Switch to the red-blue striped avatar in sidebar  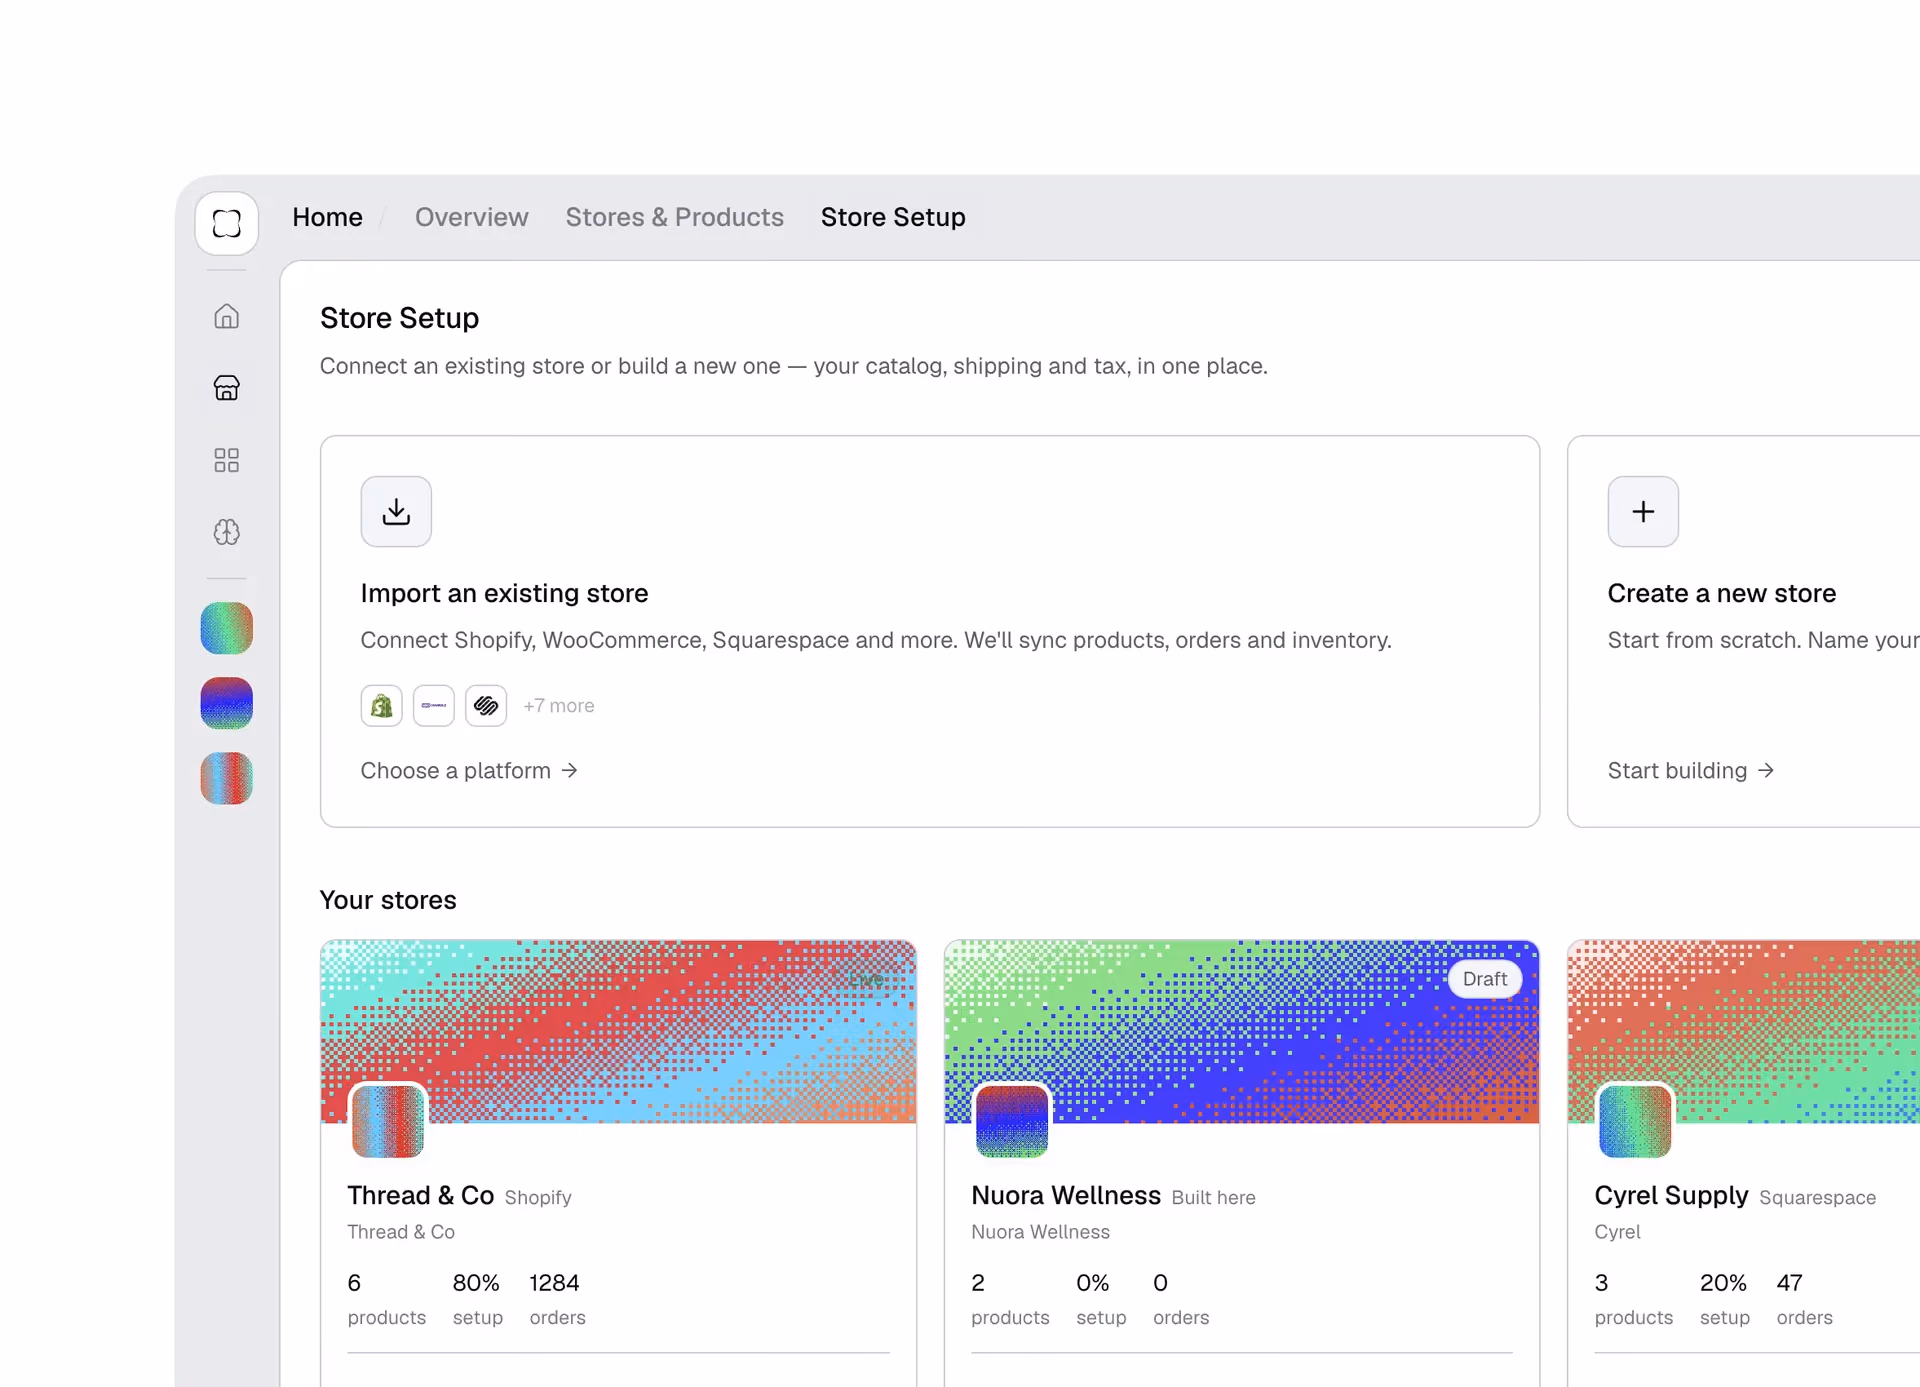[x=227, y=778]
